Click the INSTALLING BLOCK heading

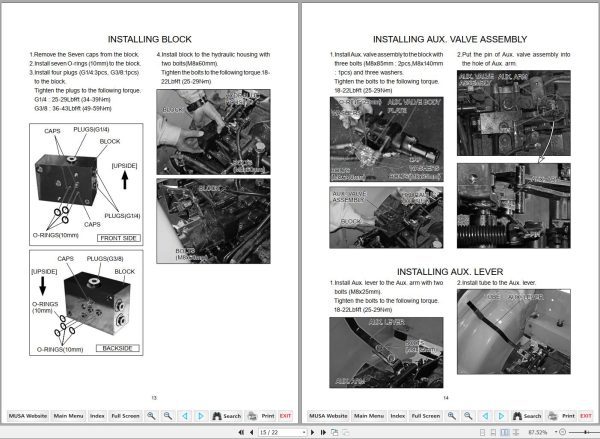point(150,39)
